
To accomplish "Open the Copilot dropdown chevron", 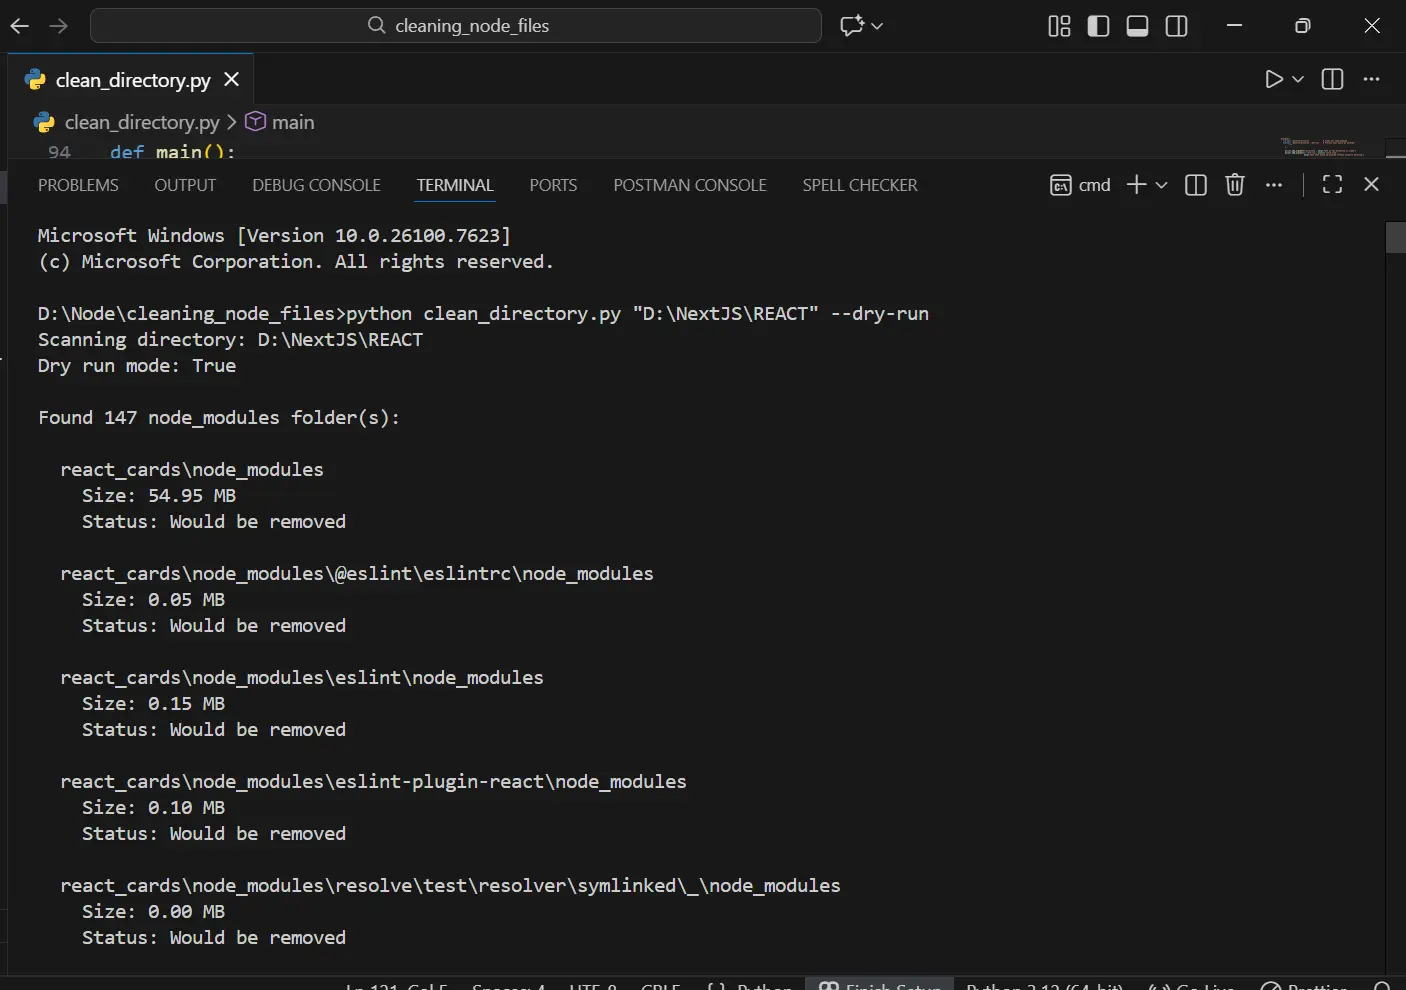I will (875, 26).
